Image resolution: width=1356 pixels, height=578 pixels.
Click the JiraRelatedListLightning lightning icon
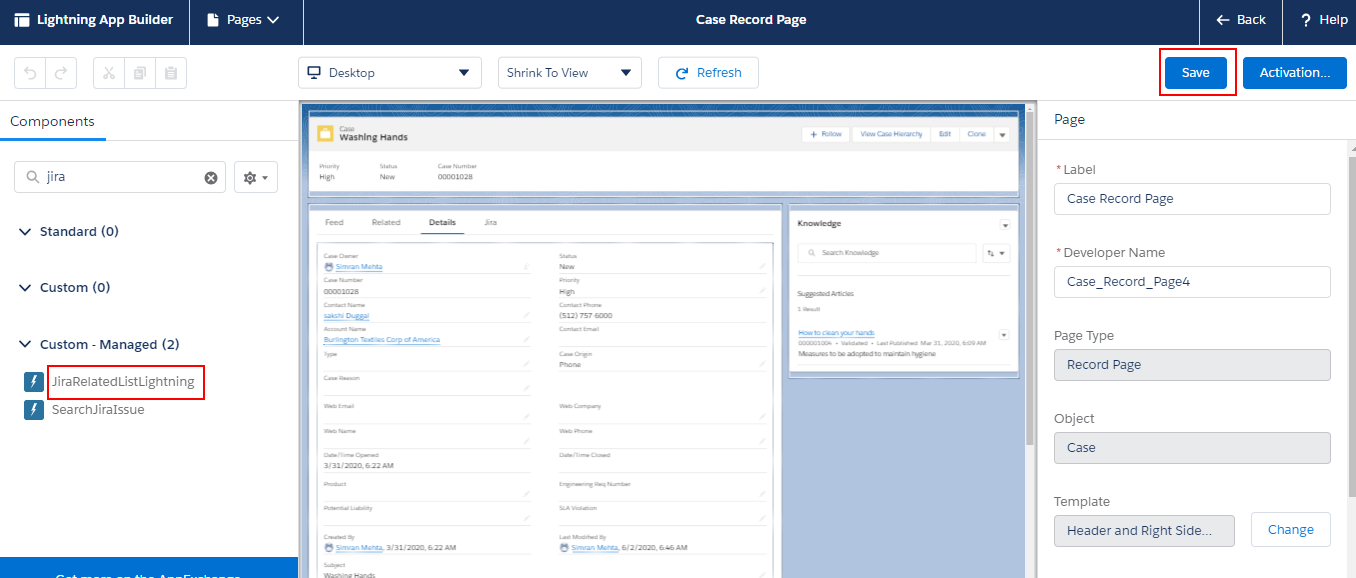point(34,382)
